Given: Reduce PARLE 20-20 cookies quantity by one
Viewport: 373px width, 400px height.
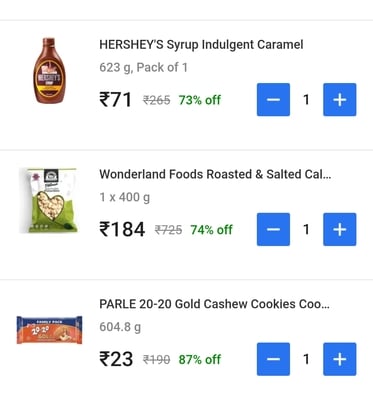Looking at the screenshot, I should click(273, 359).
